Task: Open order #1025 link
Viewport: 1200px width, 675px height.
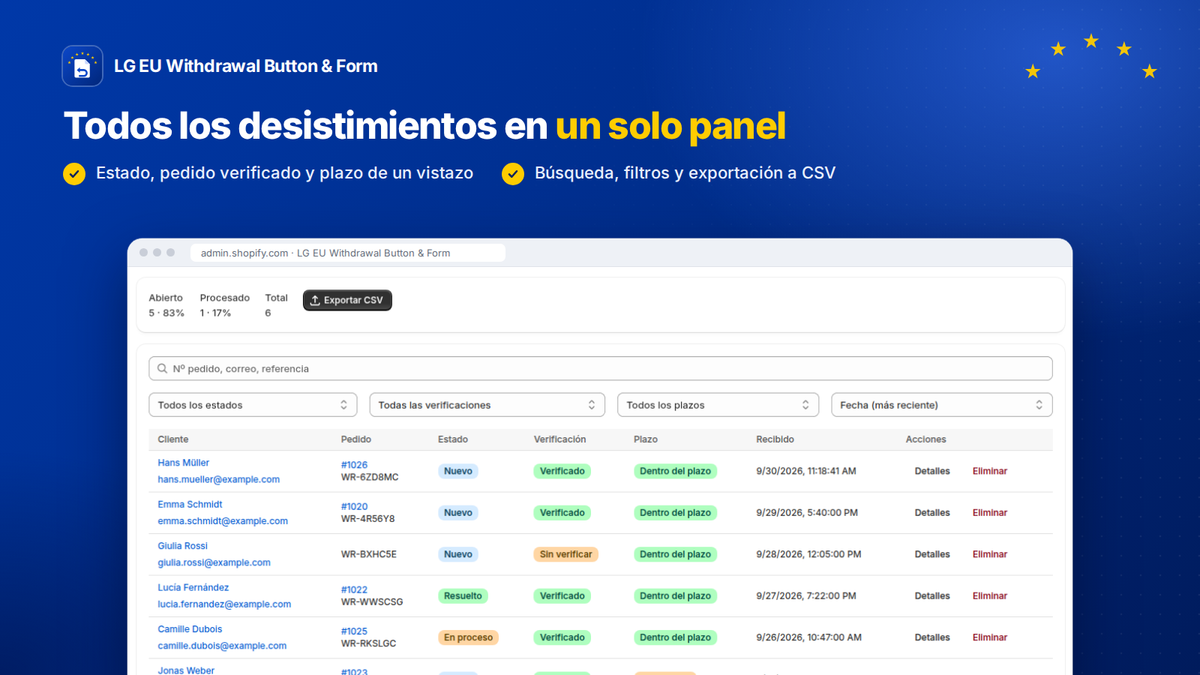Action: click(x=354, y=632)
